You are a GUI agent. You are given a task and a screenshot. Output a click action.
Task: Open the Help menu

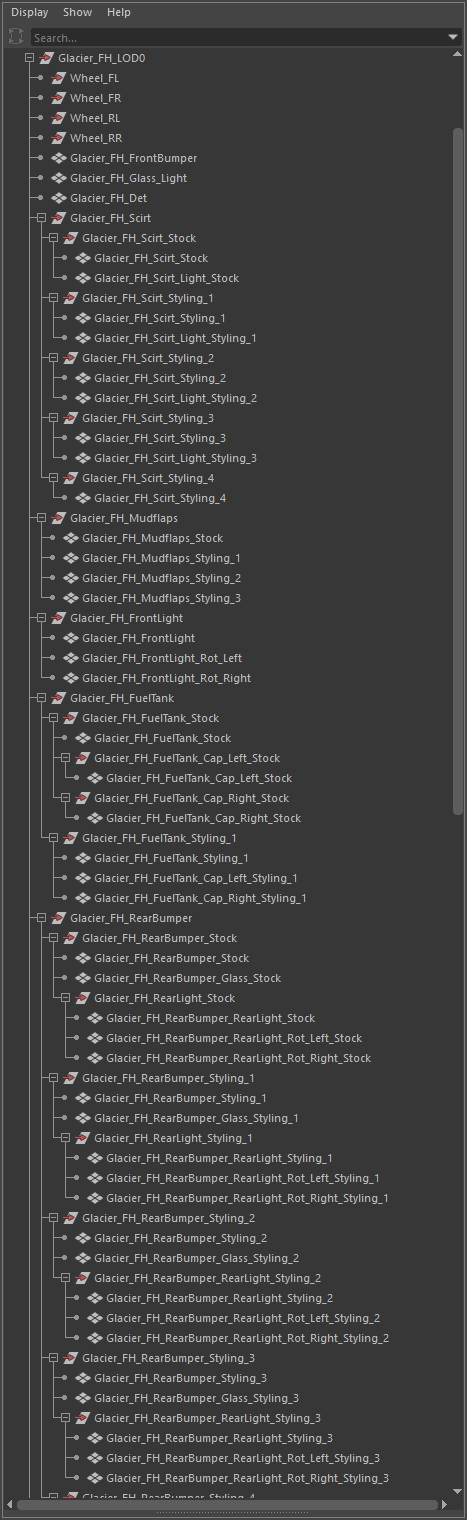(x=119, y=12)
